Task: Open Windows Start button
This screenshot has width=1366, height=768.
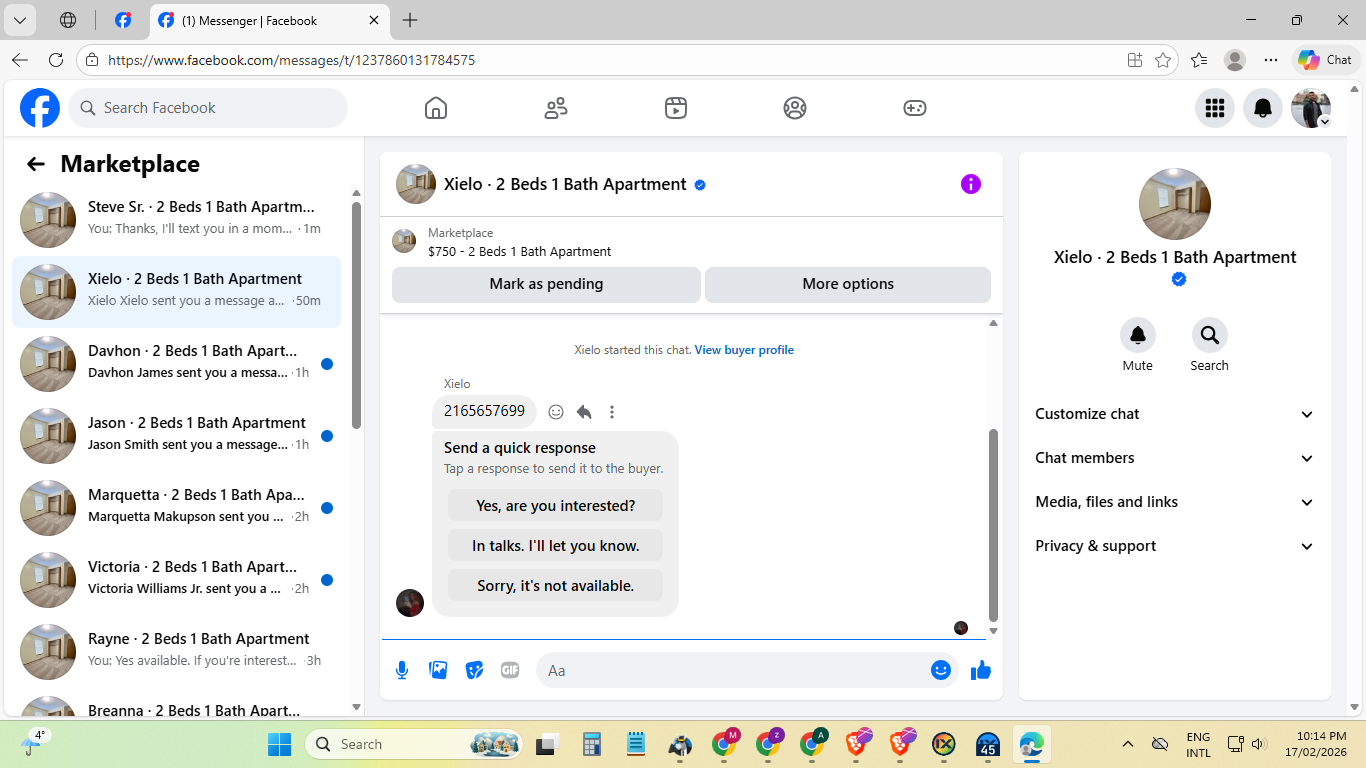Action: point(279,744)
